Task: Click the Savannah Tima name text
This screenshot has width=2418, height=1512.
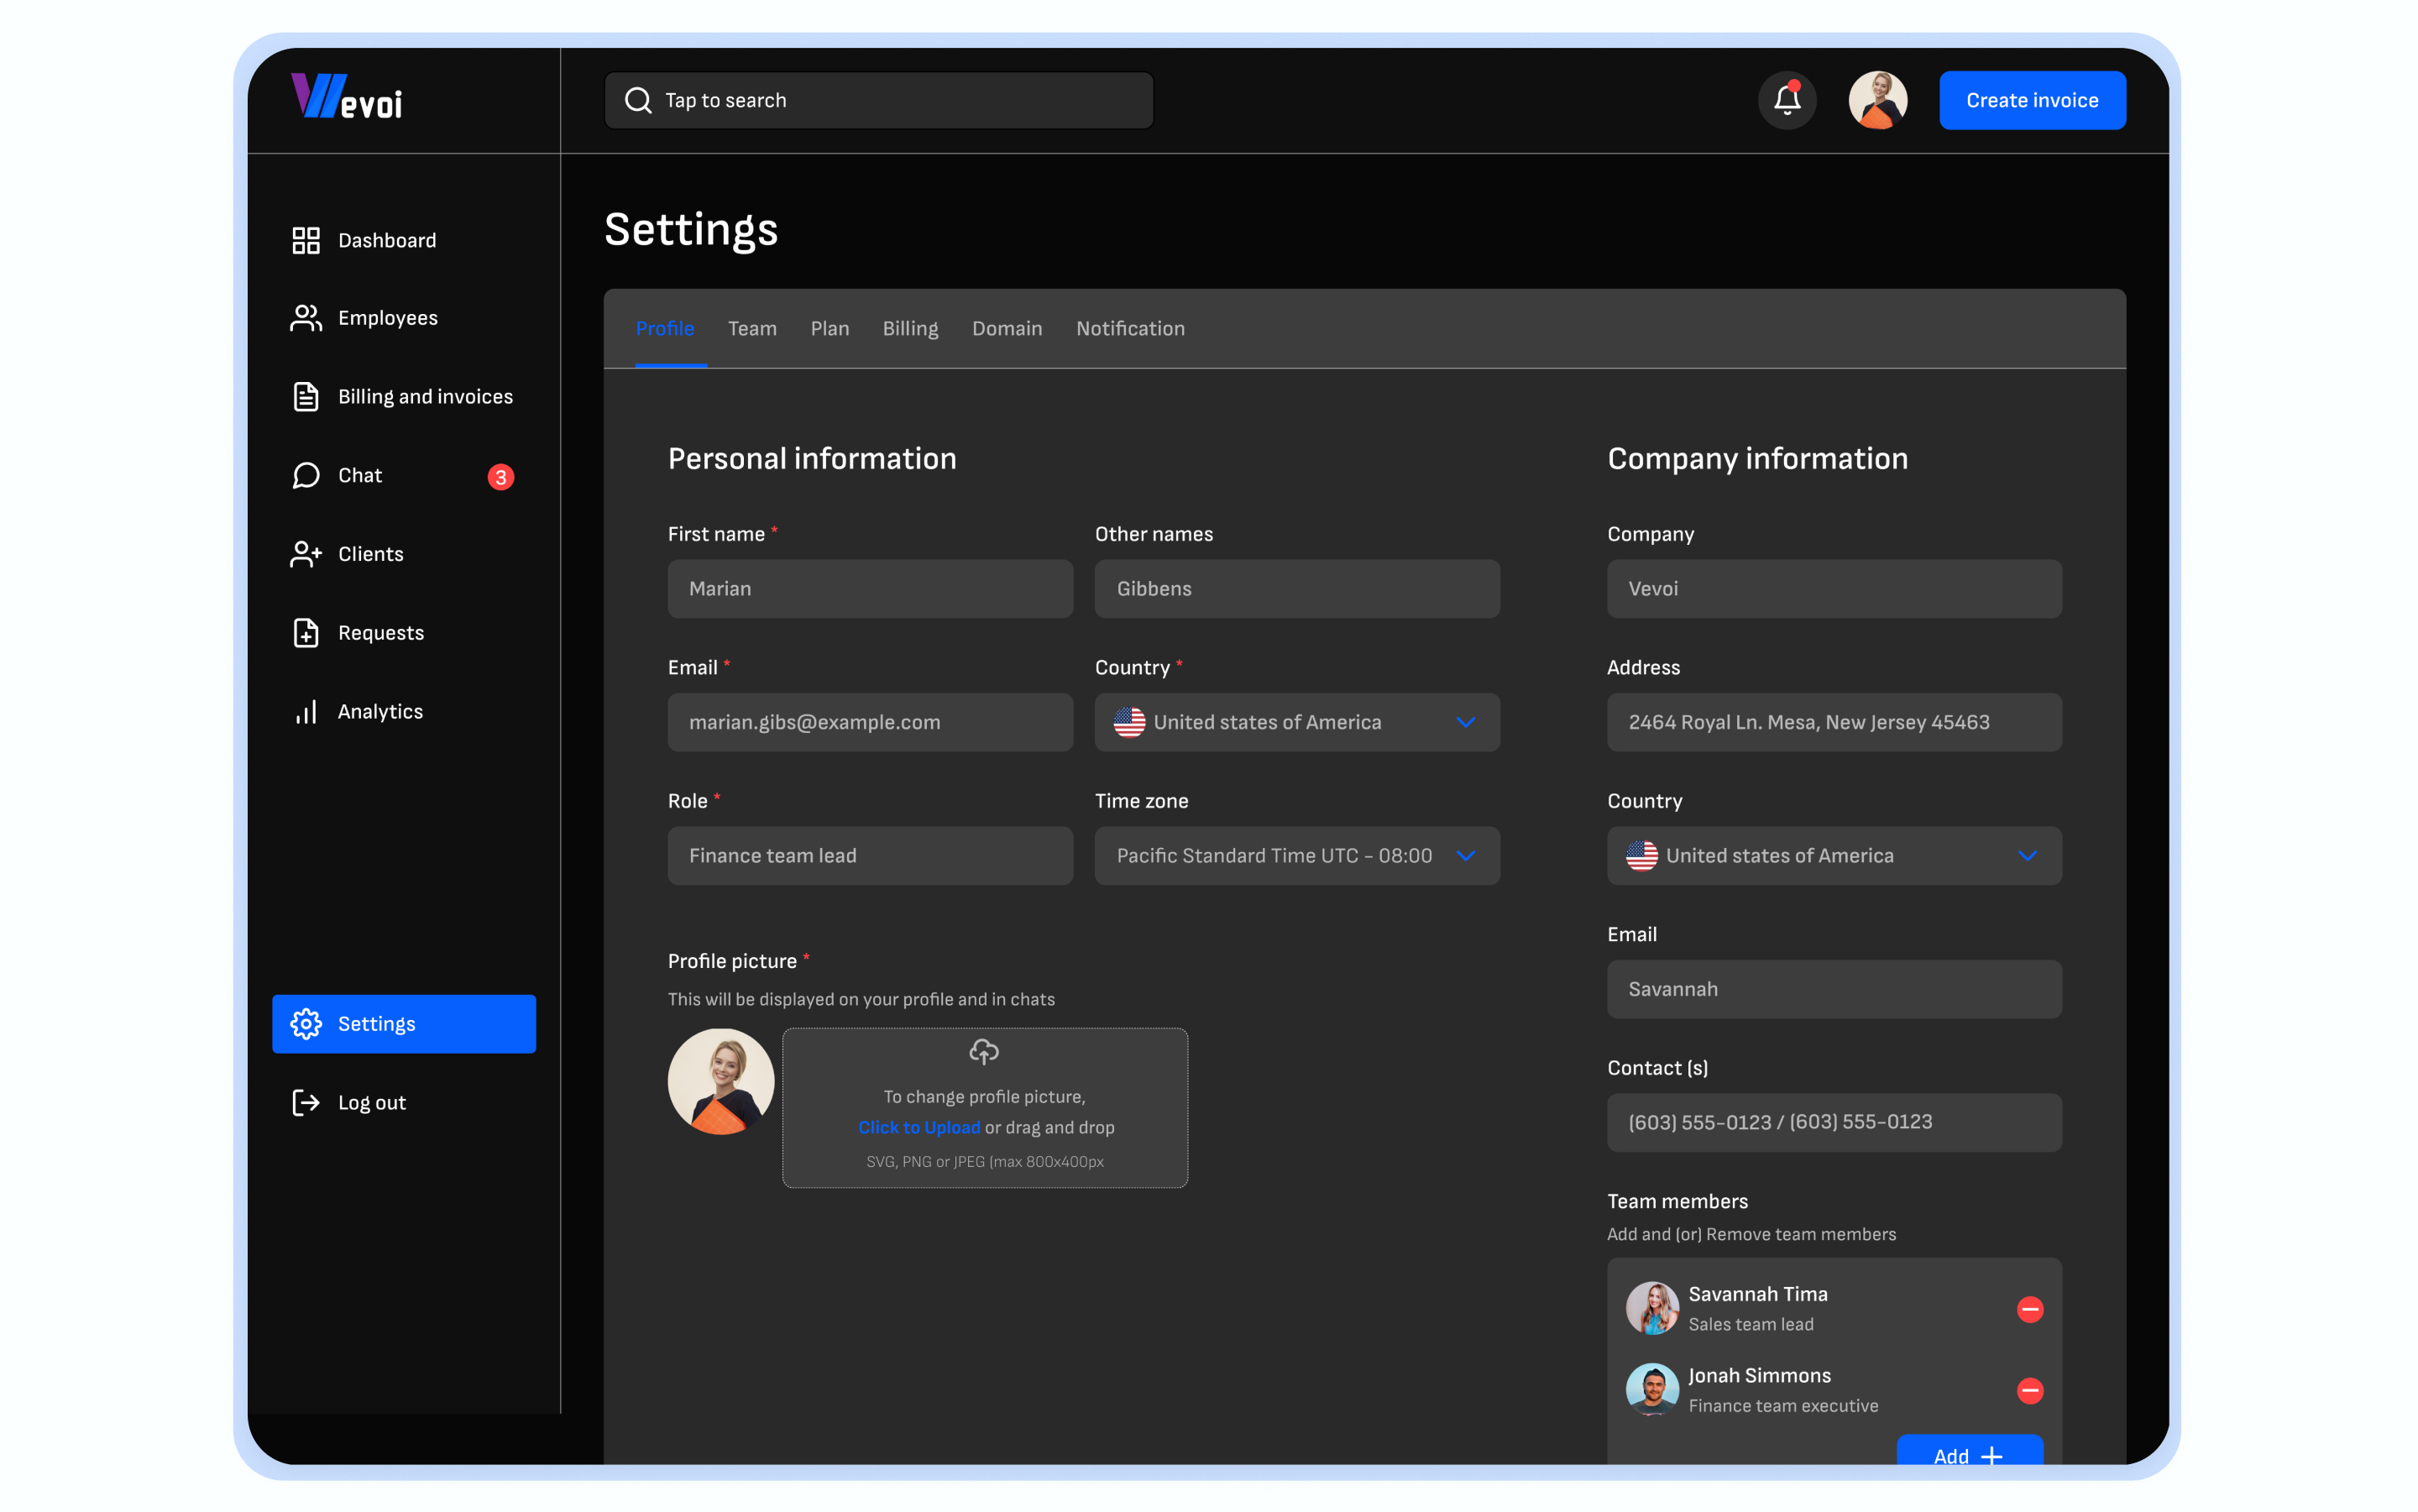Action: pos(1758,1294)
